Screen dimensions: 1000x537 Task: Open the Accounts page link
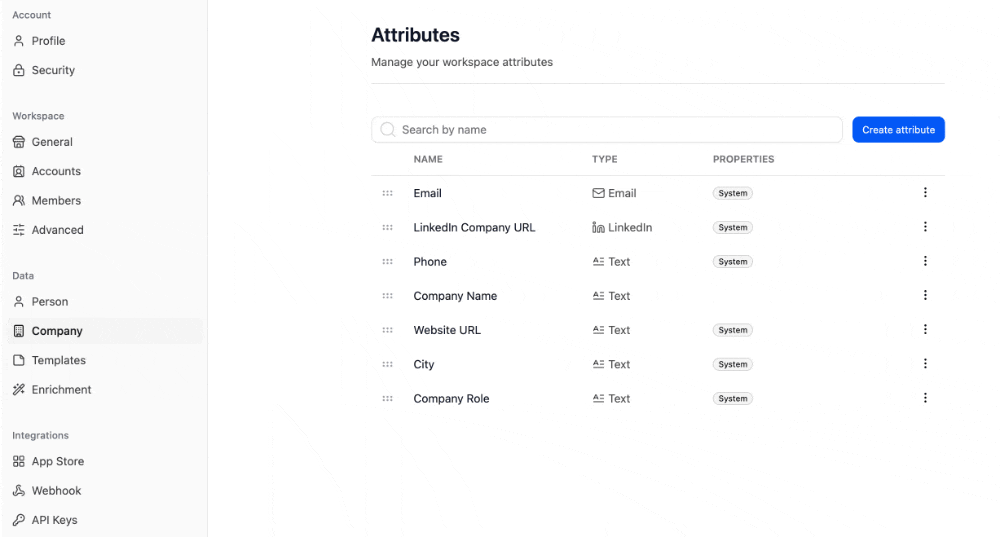56,171
